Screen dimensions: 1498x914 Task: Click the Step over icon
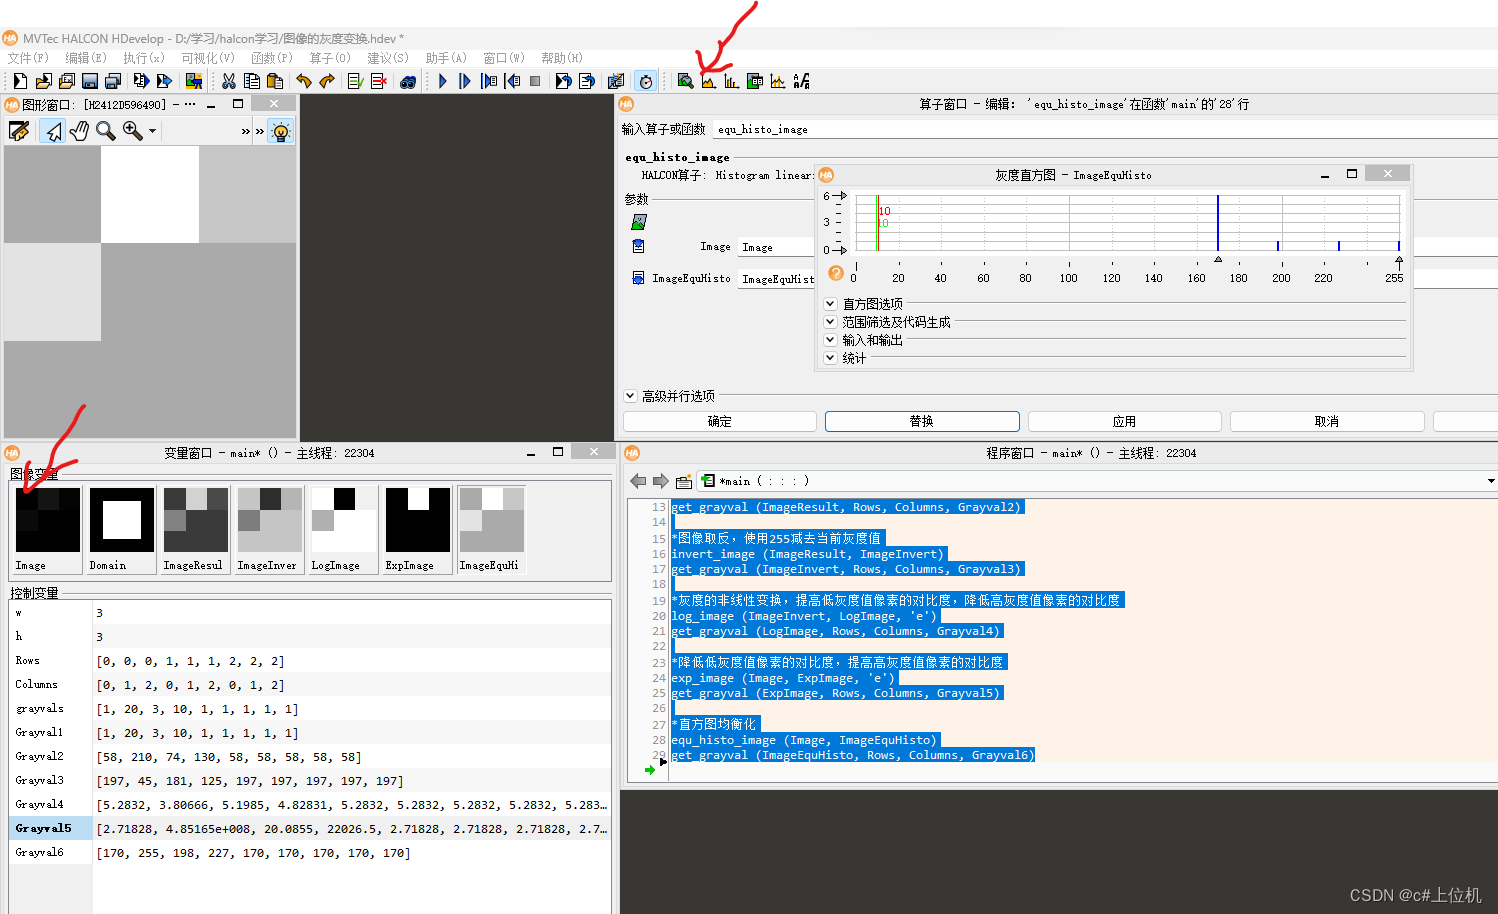(x=465, y=81)
